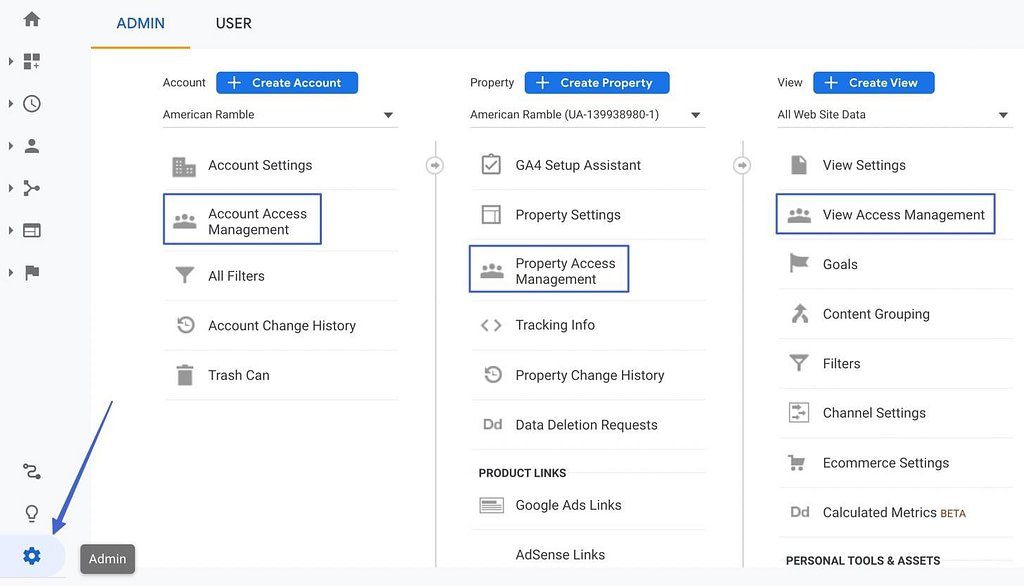This screenshot has width=1024, height=586.
Task: Select the Realtime clock icon
Action: [x=31, y=103]
